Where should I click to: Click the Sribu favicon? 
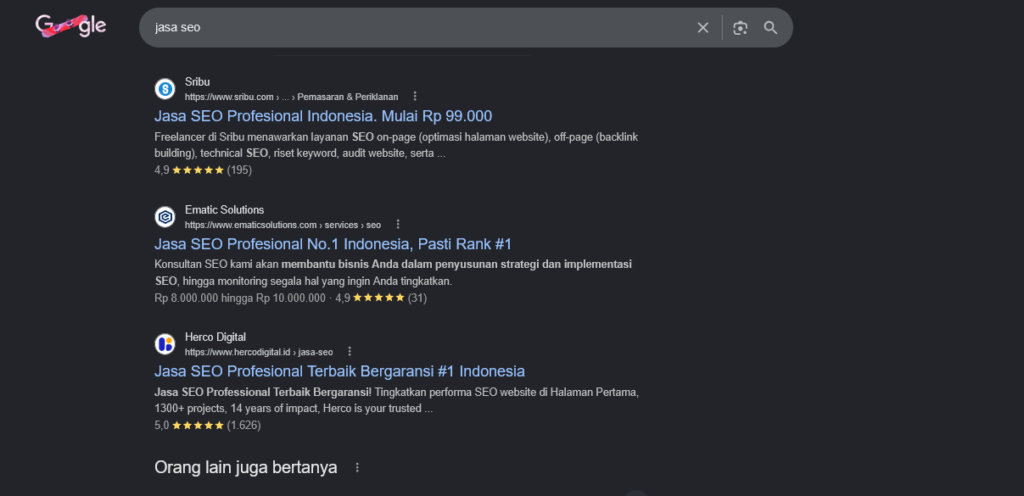click(x=165, y=89)
